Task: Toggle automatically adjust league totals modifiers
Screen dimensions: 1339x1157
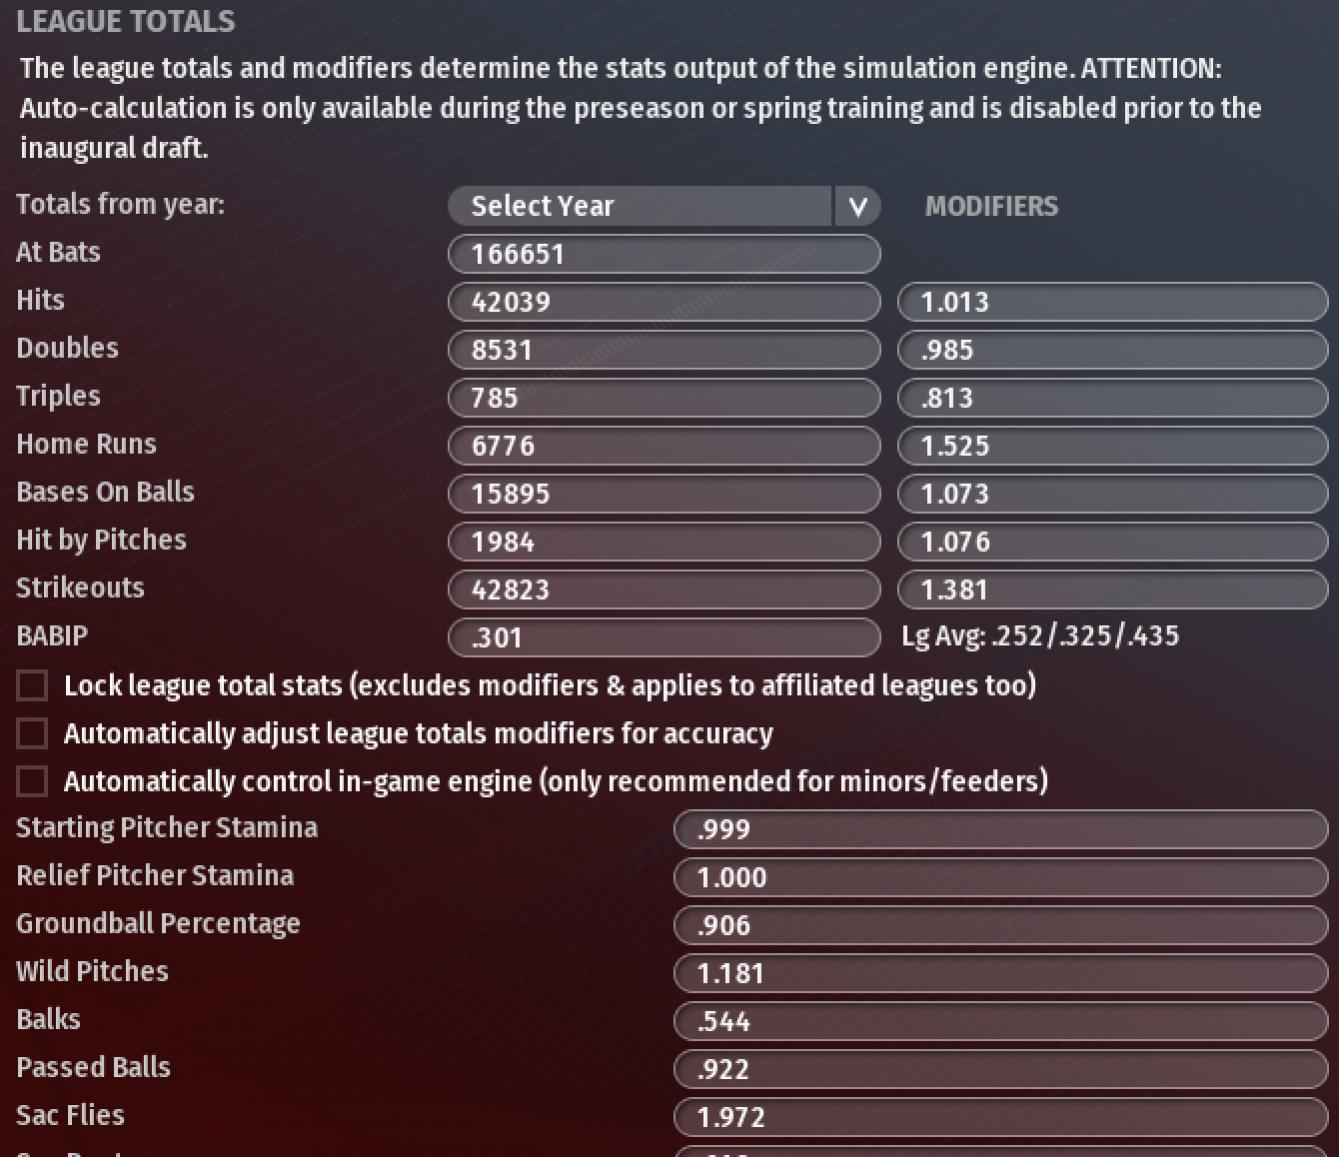Action: coord(32,734)
